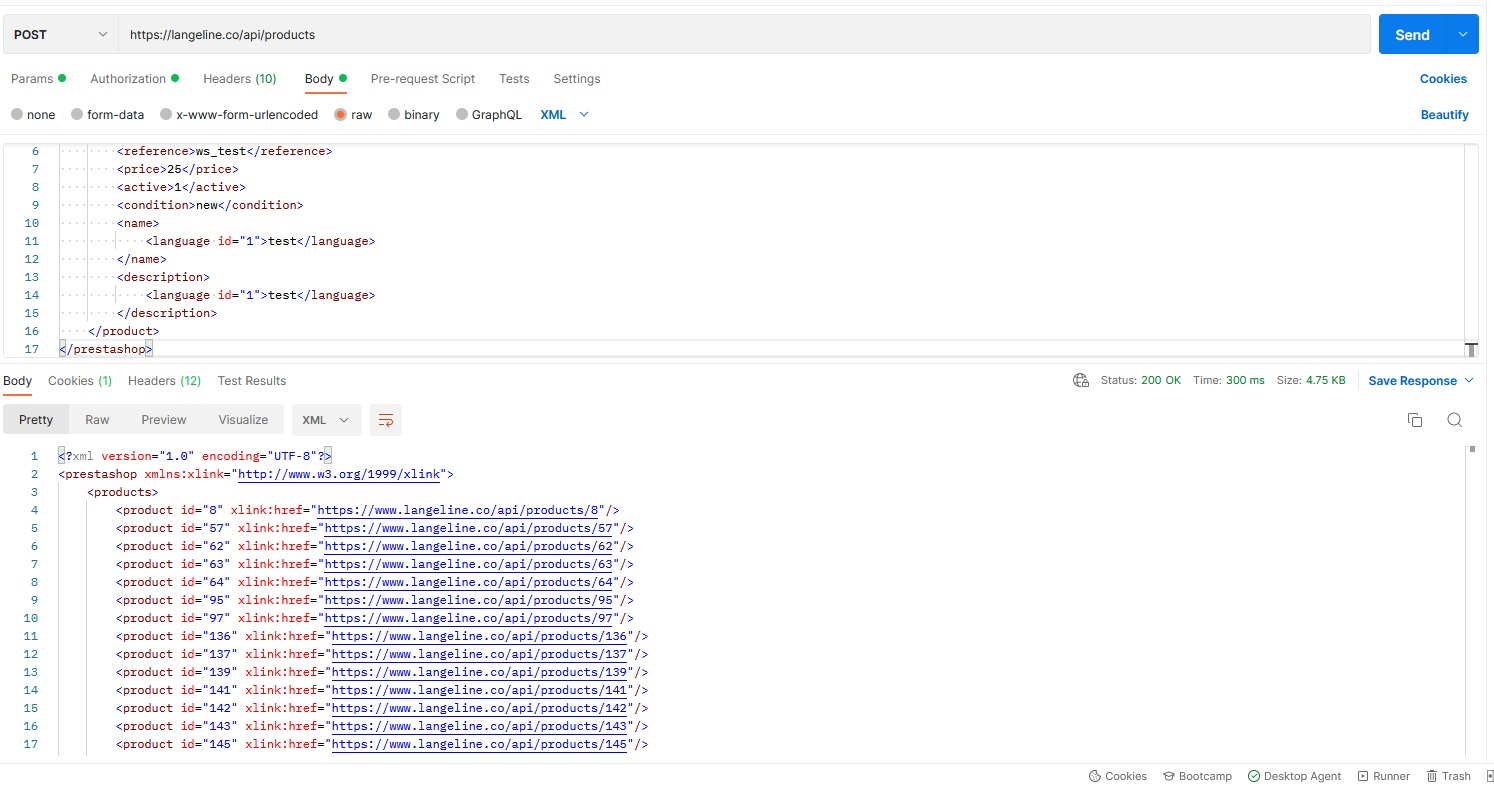Click the Send button
Image resolution: width=1494 pixels, height=788 pixels.
point(1412,33)
